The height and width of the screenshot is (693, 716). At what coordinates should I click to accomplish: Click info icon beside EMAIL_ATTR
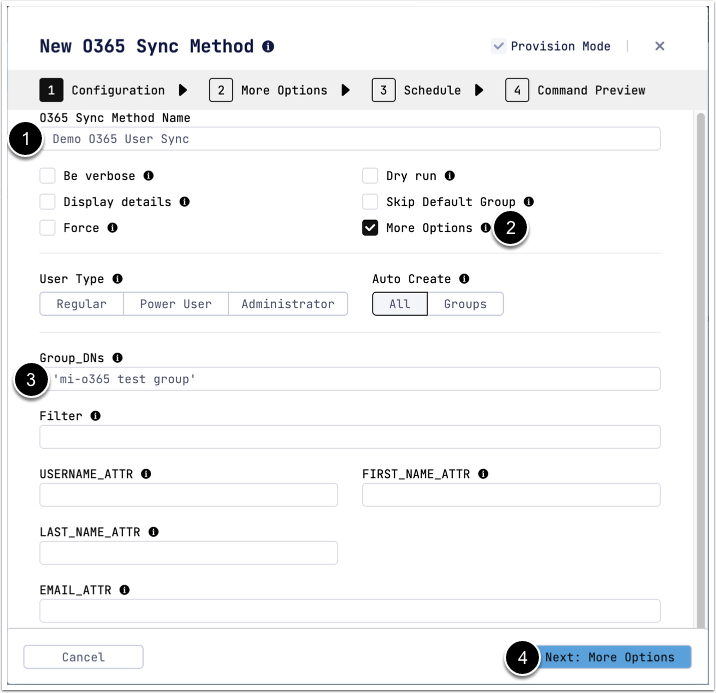(125, 590)
